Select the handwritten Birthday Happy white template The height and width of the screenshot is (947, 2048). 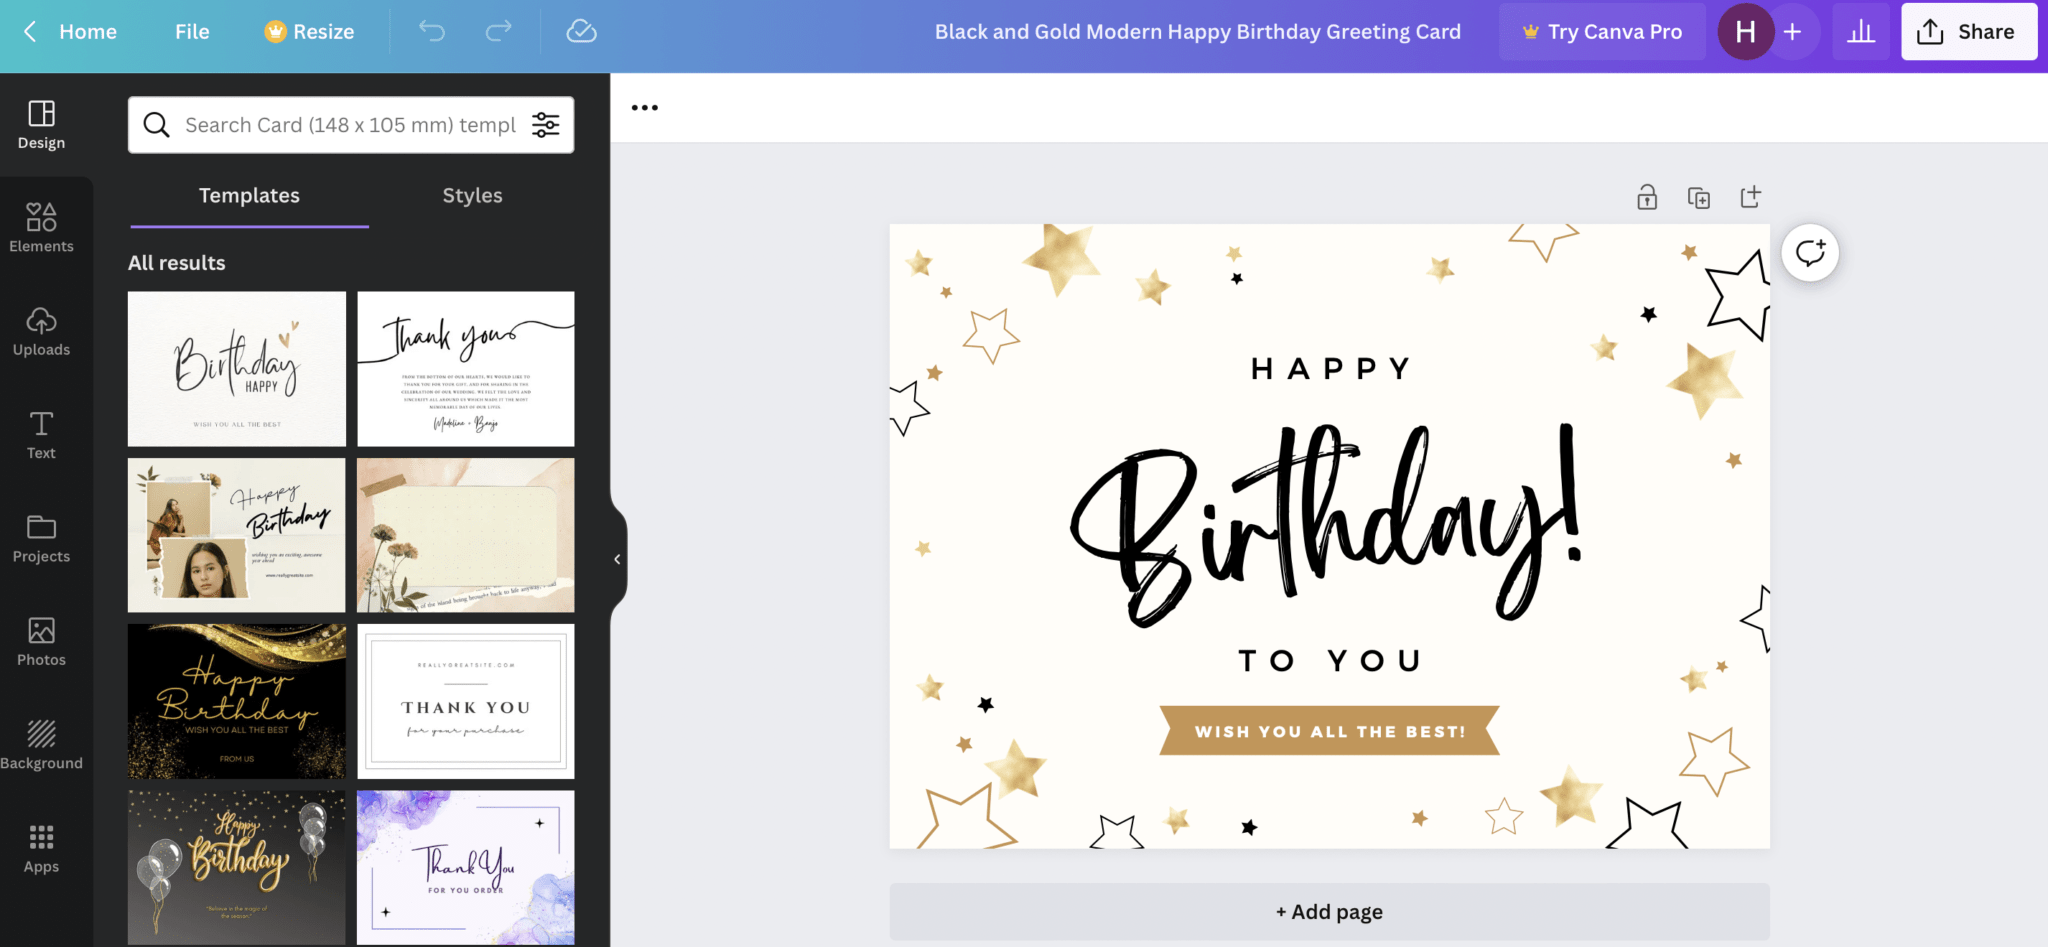237,369
